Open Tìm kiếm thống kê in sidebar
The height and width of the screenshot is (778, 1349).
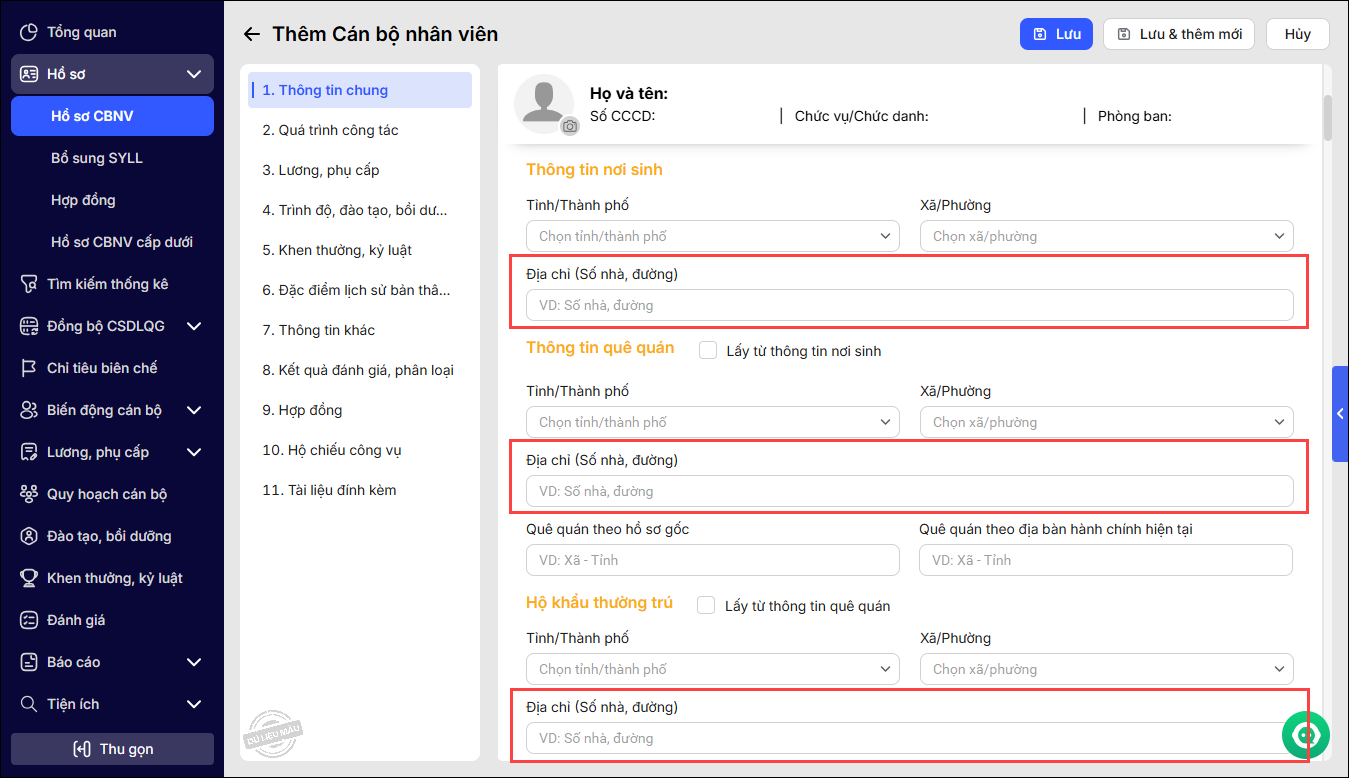(107, 284)
